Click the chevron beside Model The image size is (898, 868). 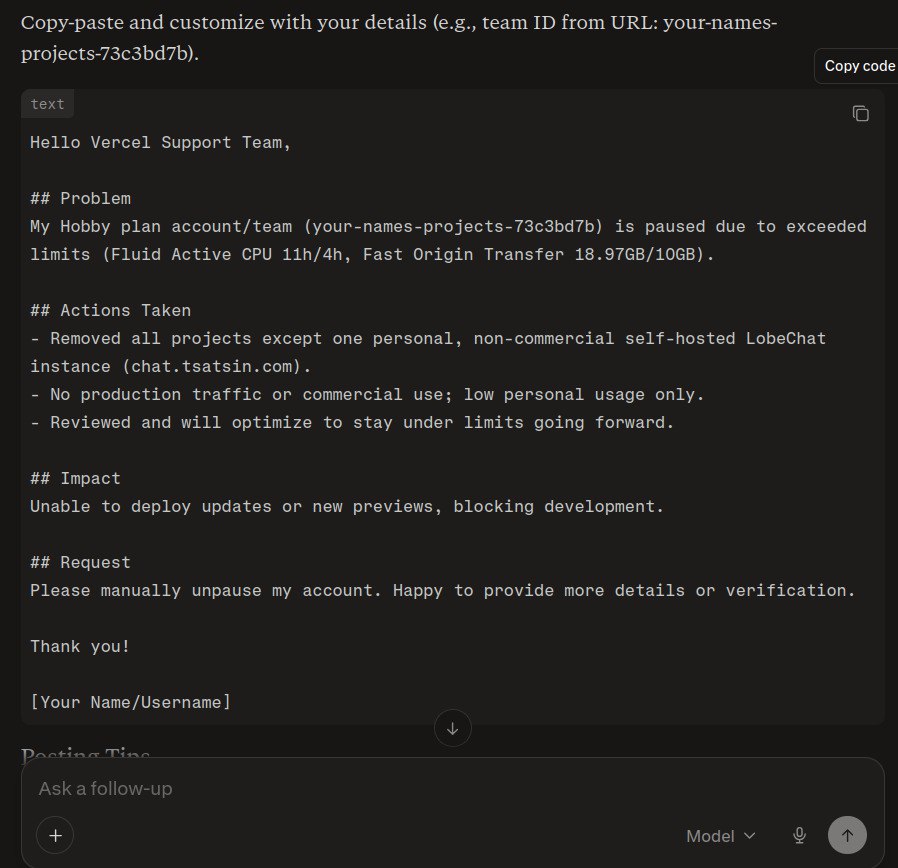(750, 835)
